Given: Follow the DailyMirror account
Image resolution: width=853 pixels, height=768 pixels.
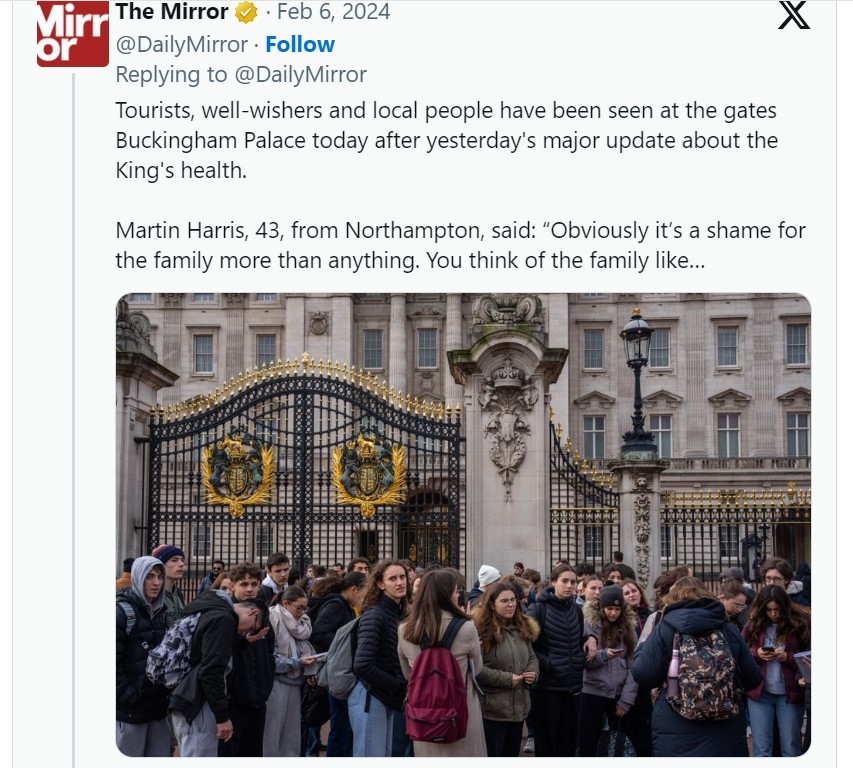Looking at the screenshot, I should tap(300, 45).
